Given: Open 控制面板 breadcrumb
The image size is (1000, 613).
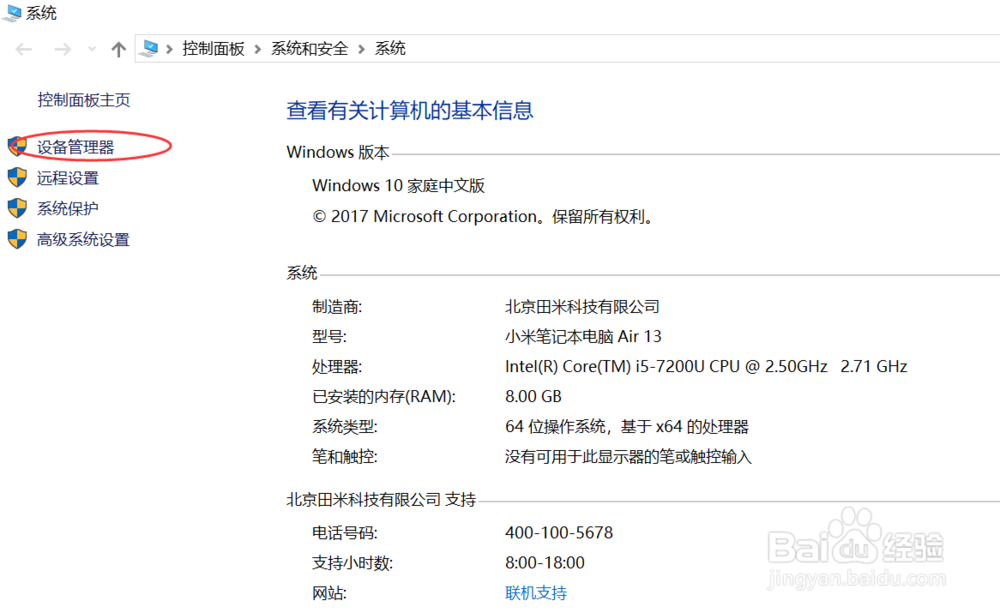Looking at the screenshot, I should coord(213,48).
